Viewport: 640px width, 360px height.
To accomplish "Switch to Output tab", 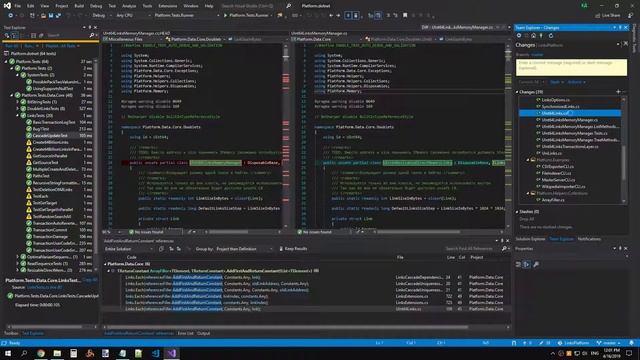I will [203, 333].
